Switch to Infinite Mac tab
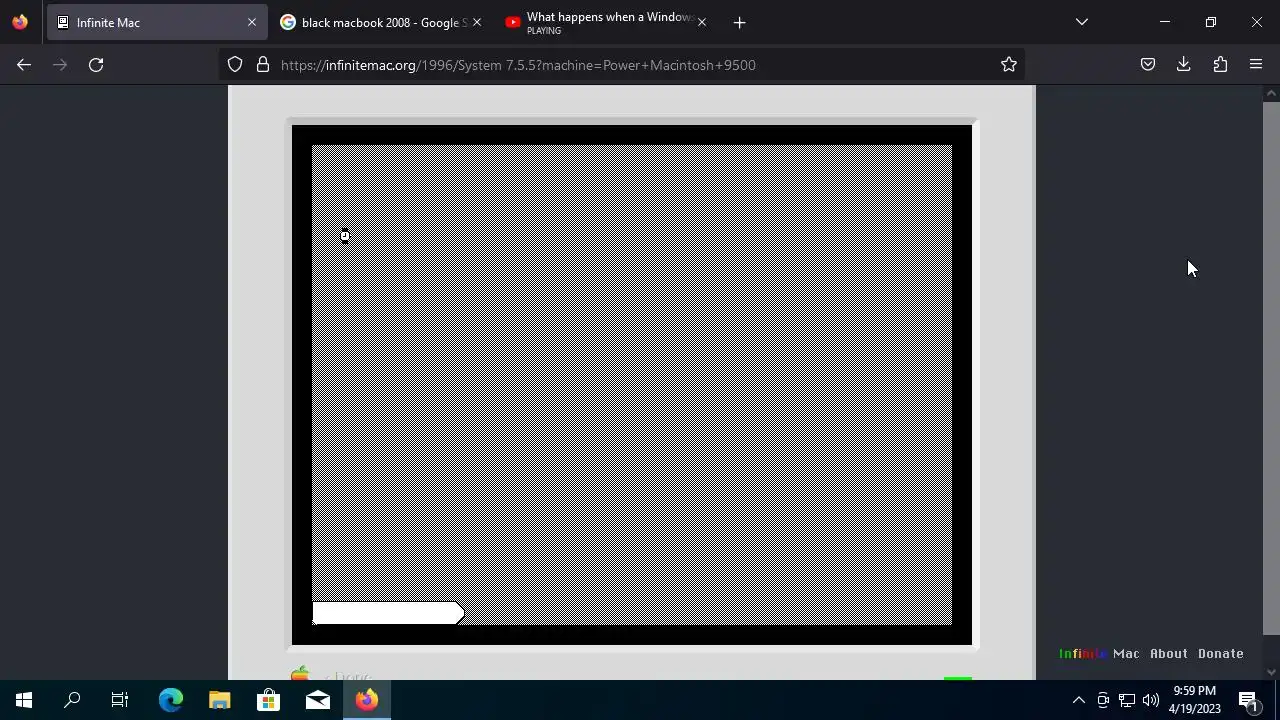 157,22
